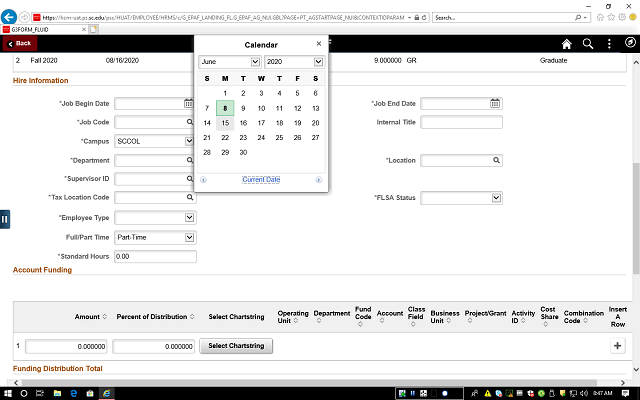Screen dimensions: 640x400
Task: Expand the calendar month dropdown
Action: [255, 62]
